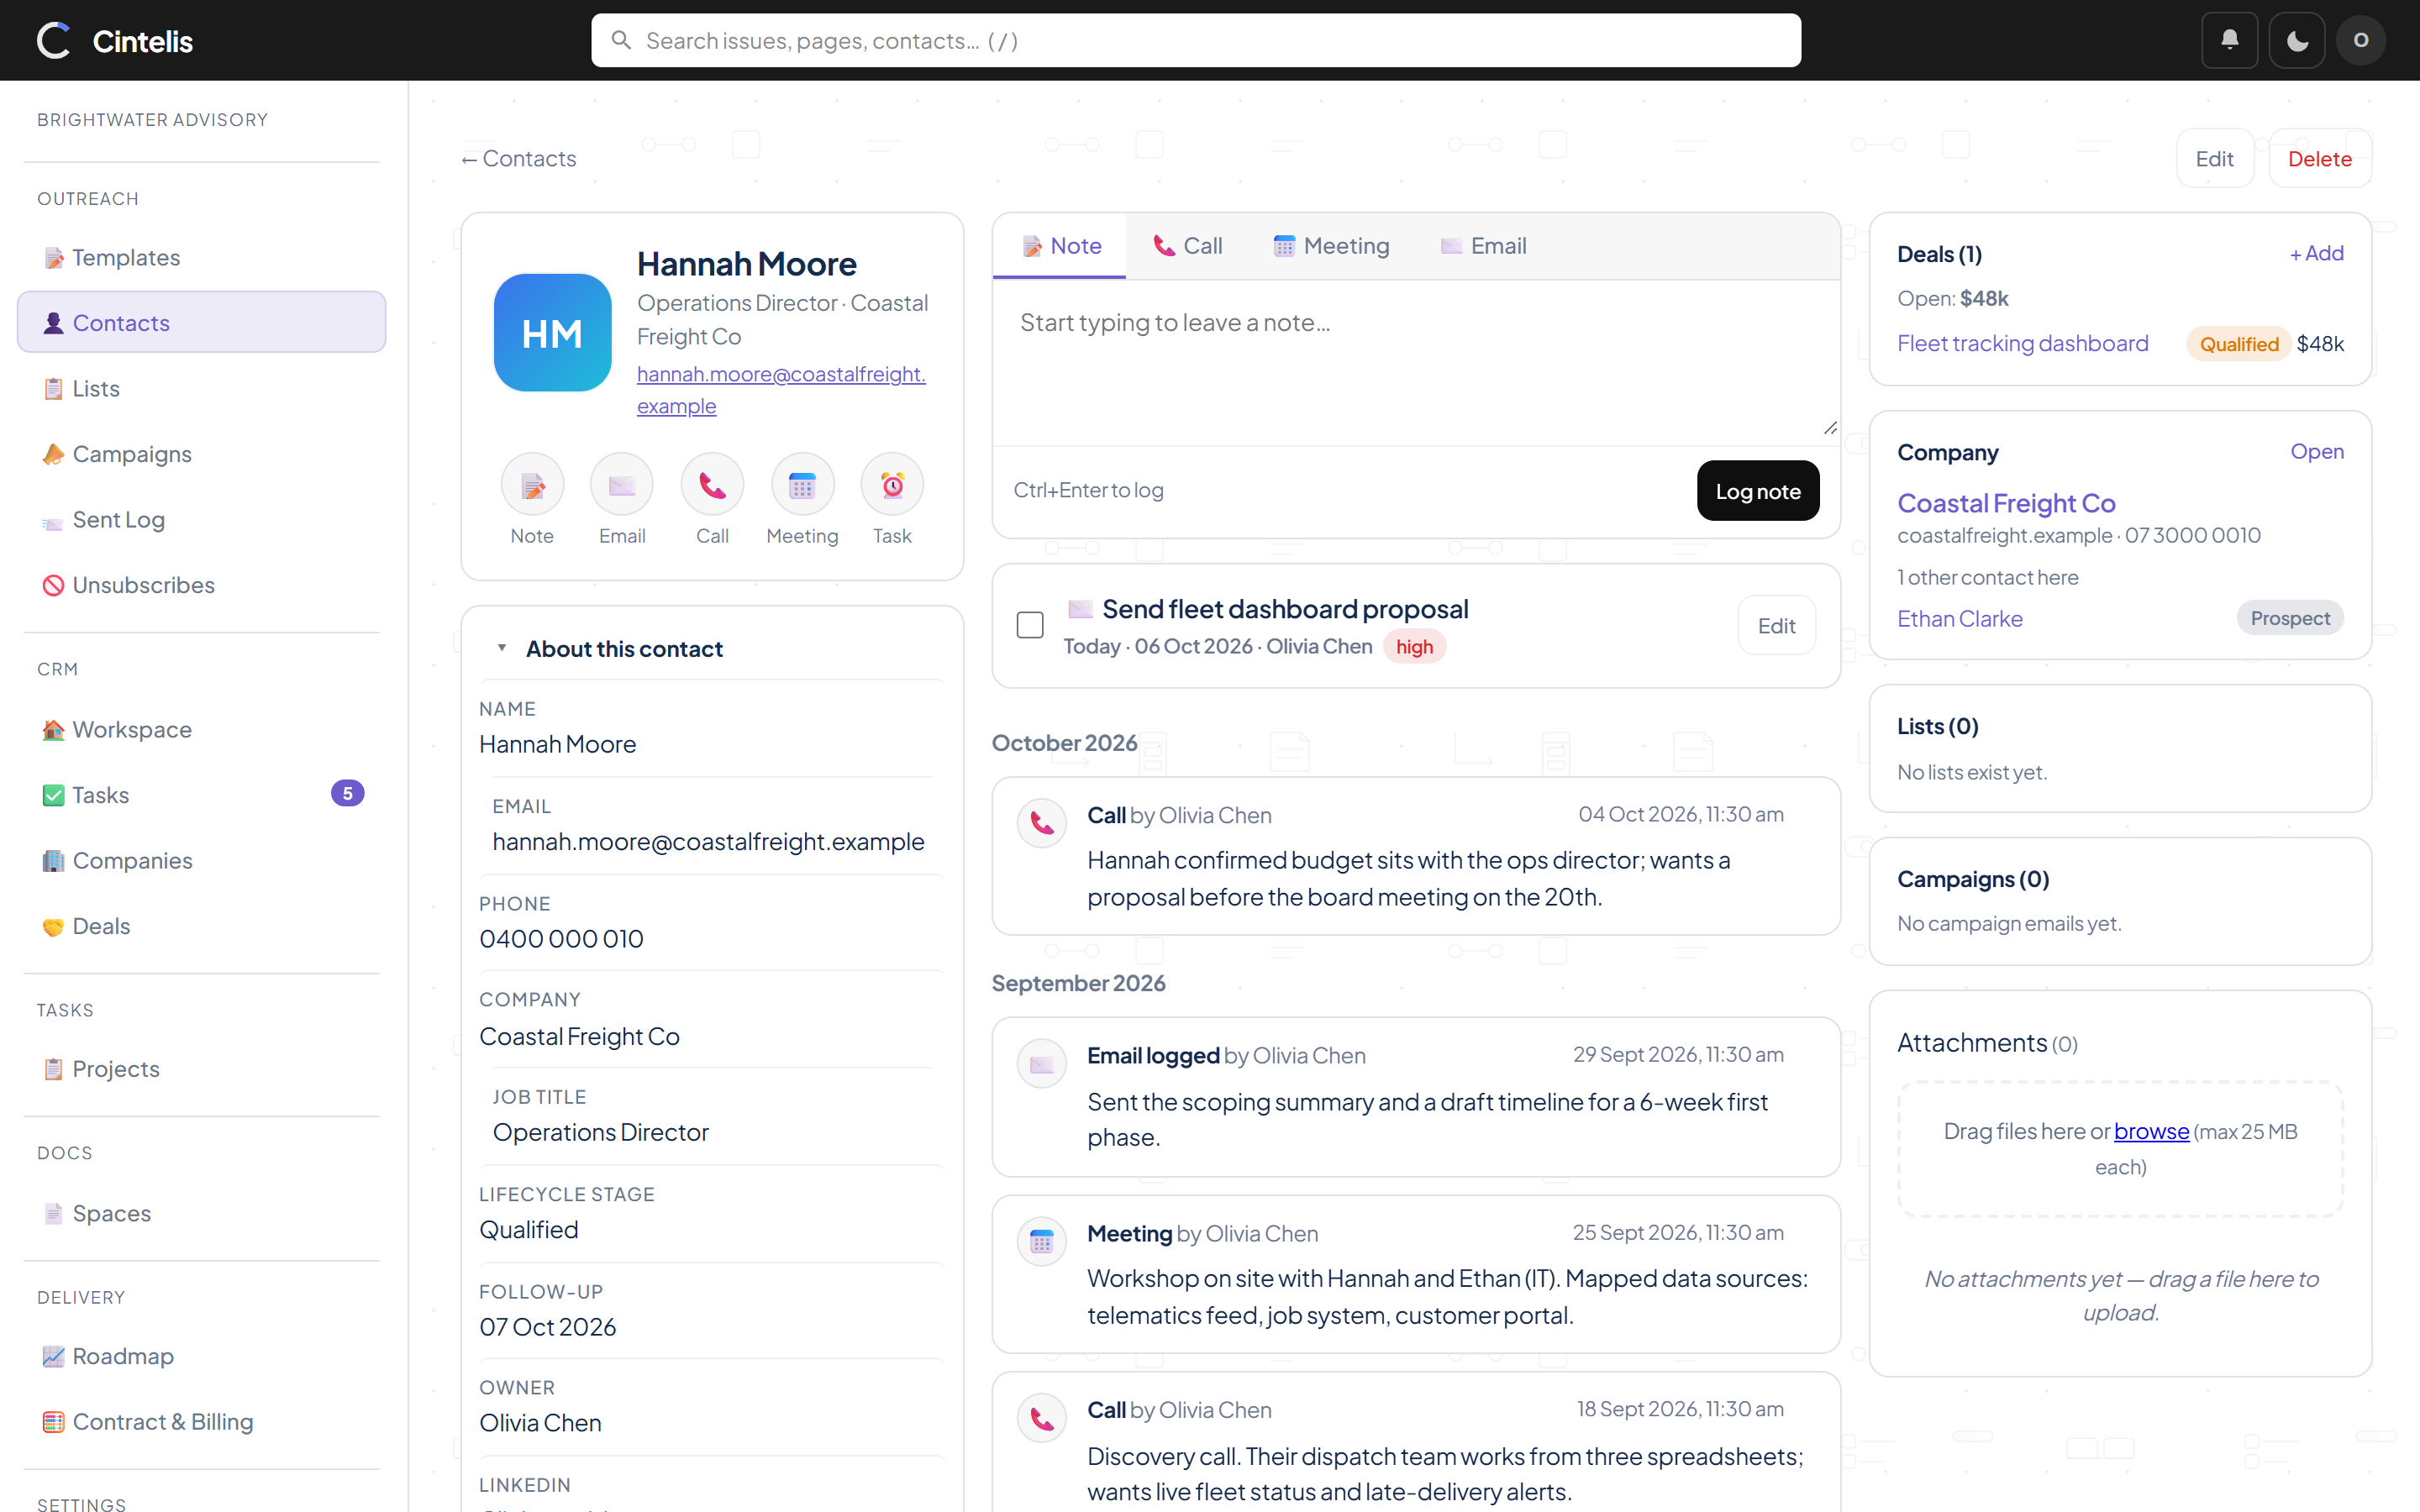Open Fleet tracking dashboard deal
Image resolution: width=2420 pixels, height=1512 pixels.
click(x=2022, y=343)
